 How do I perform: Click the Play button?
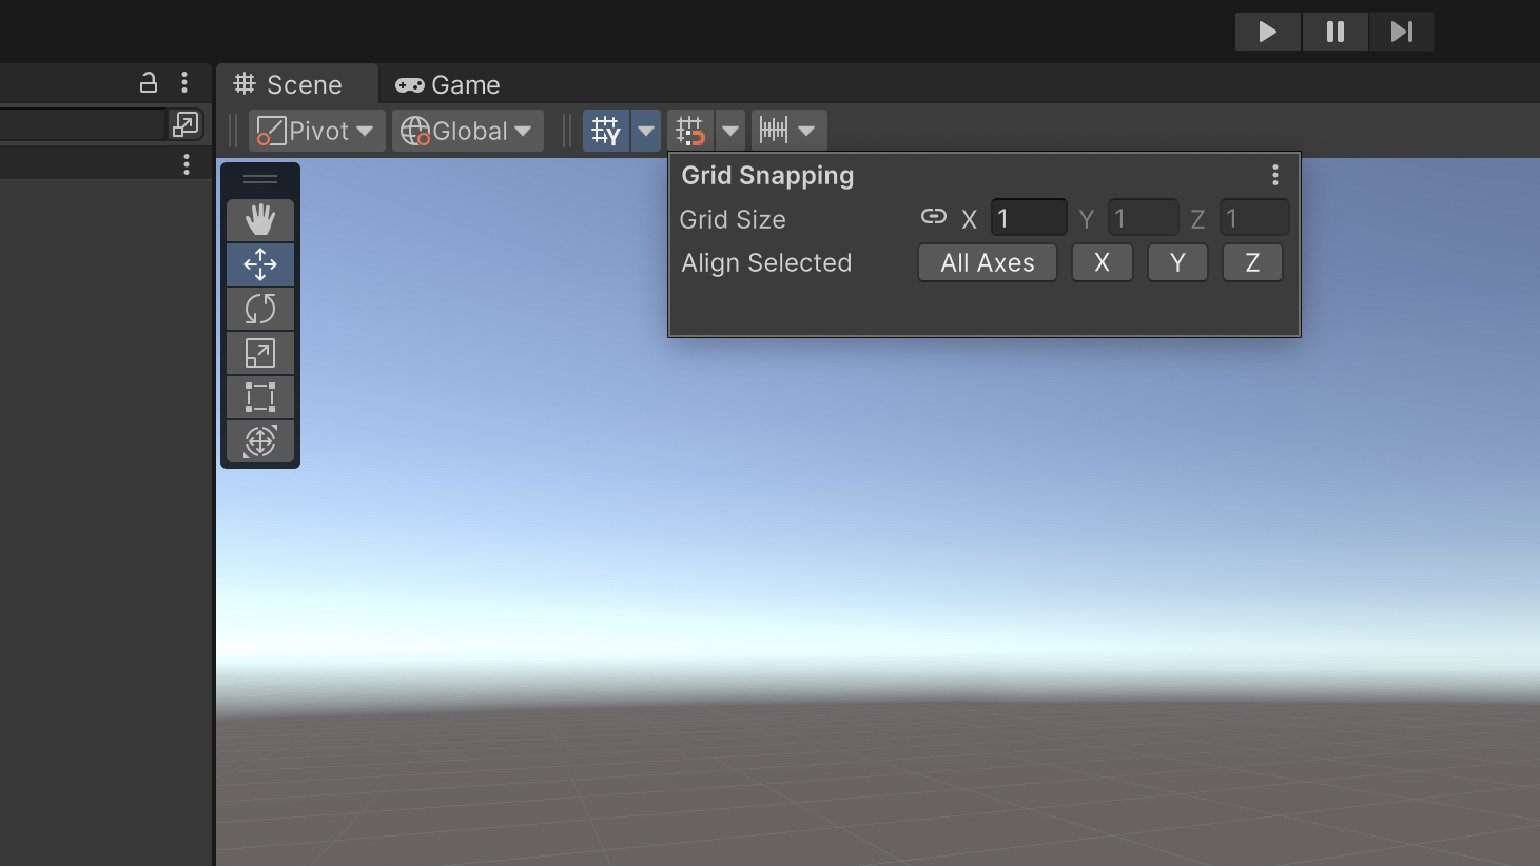pyautogui.click(x=1267, y=32)
